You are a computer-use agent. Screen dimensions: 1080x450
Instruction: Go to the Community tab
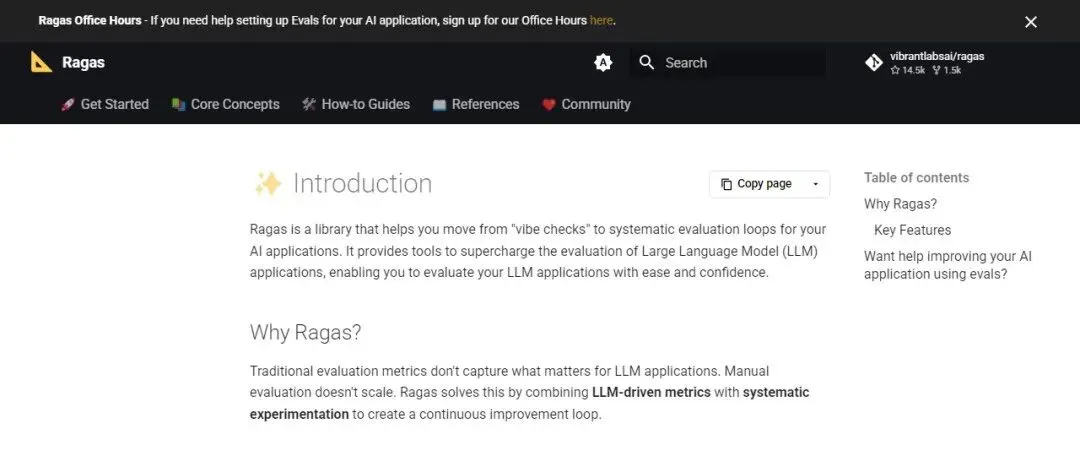(x=586, y=104)
